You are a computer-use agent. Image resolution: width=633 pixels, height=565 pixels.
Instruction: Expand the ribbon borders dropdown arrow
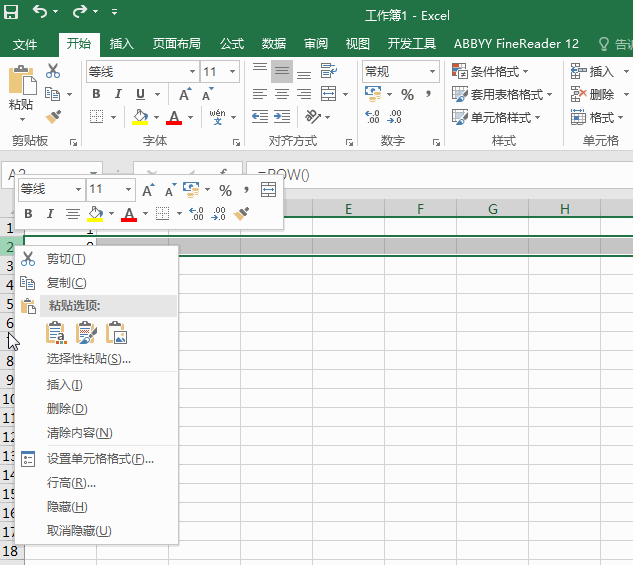(113, 117)
